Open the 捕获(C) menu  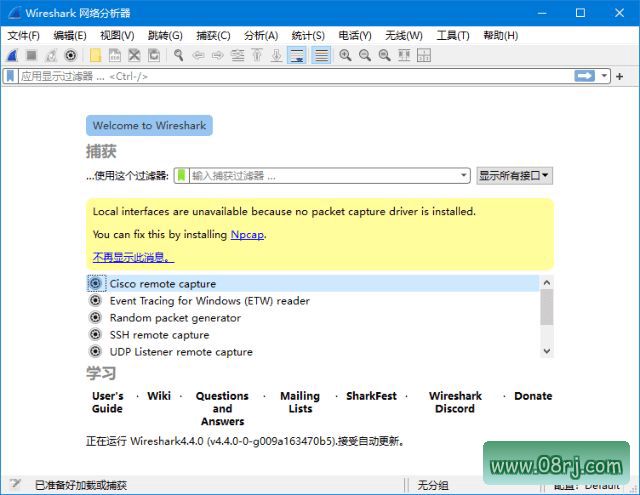[x=213, y=36]
